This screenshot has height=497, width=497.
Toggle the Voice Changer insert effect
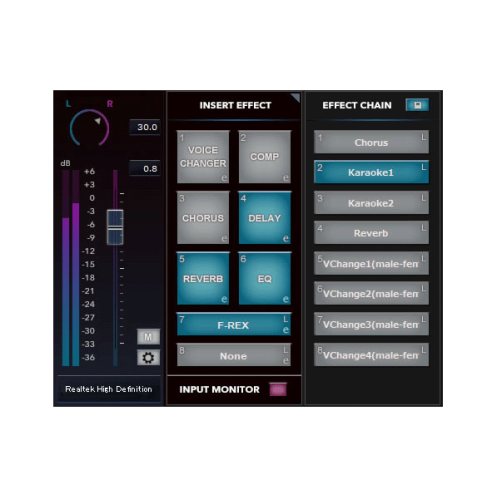[203, 157]
